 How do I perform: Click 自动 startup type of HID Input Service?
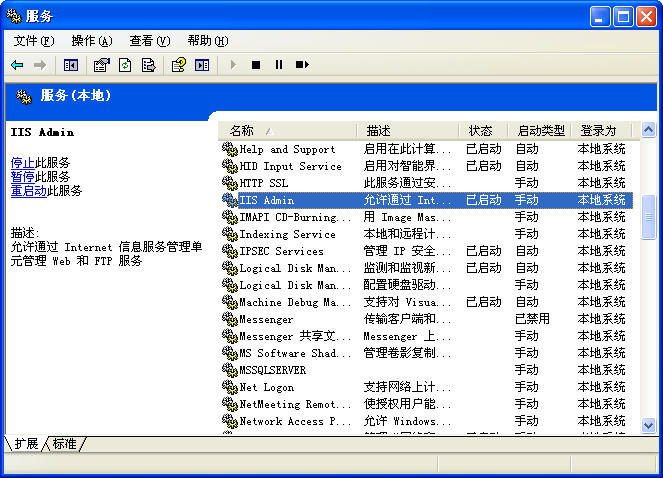[526, 166]
